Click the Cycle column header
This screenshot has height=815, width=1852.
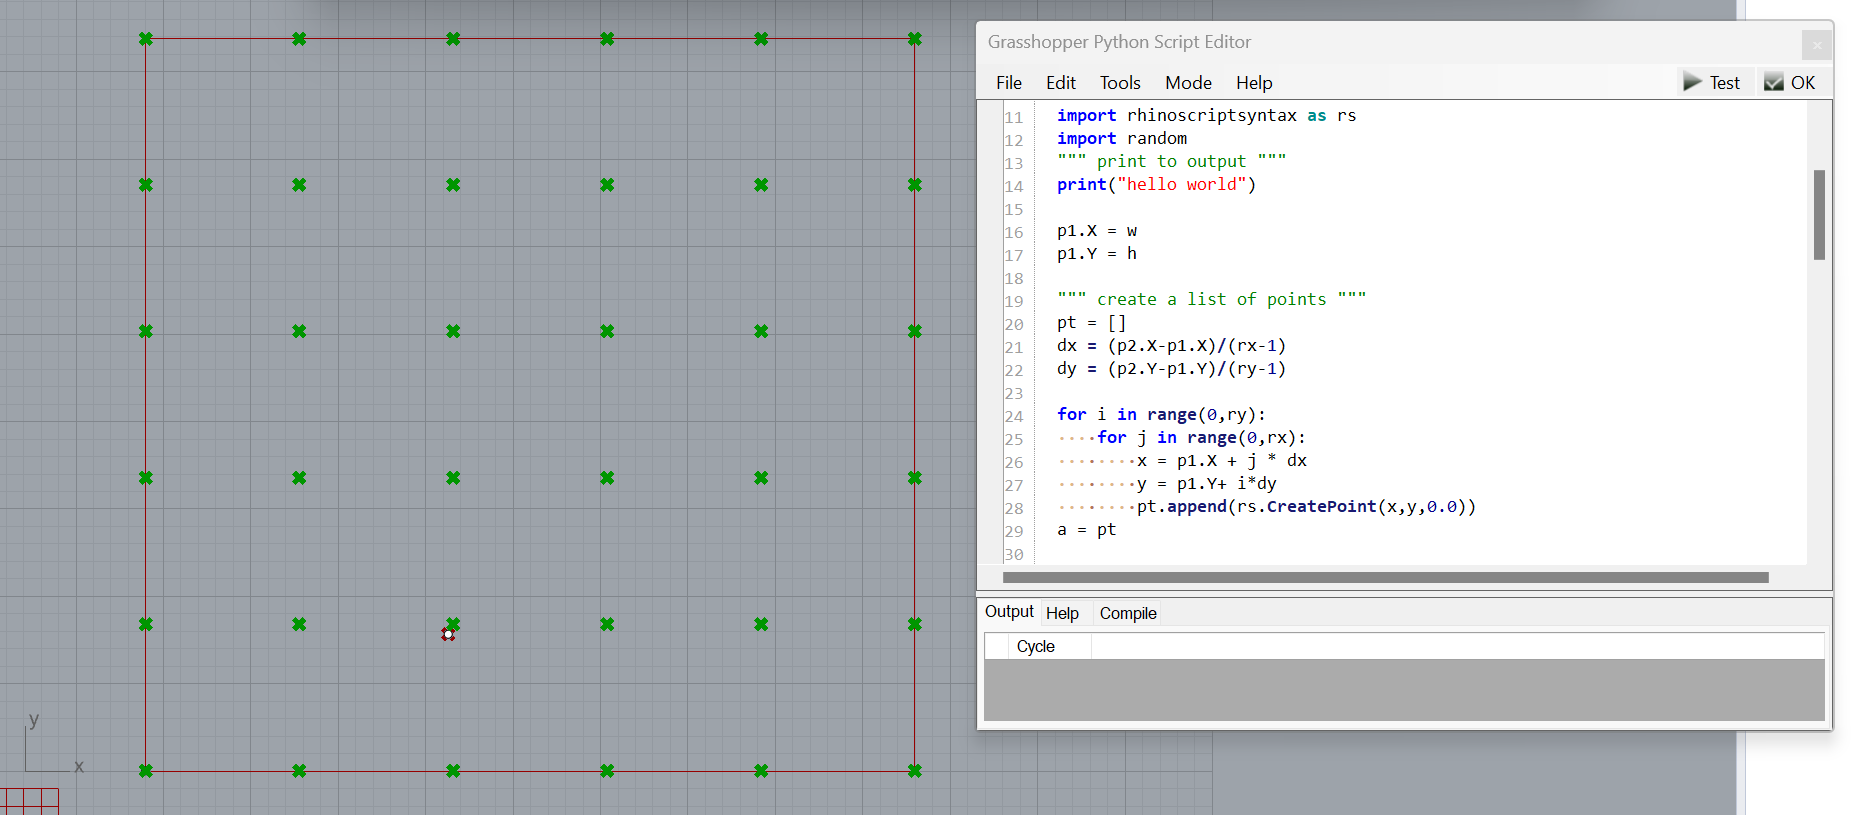click(1035, 647)
